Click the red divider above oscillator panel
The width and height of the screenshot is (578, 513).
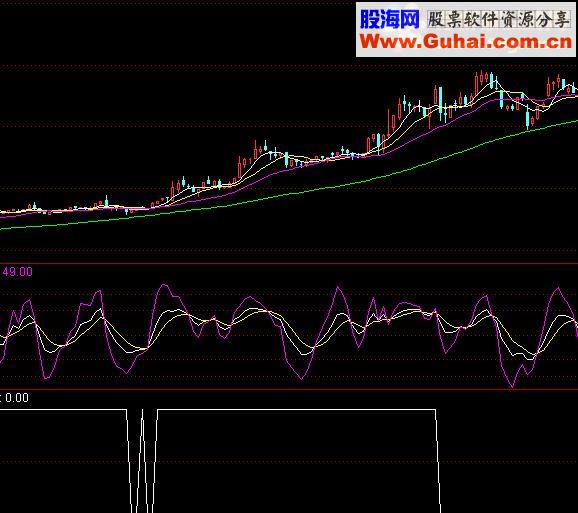pyautogui.click(x=289, y=264)
